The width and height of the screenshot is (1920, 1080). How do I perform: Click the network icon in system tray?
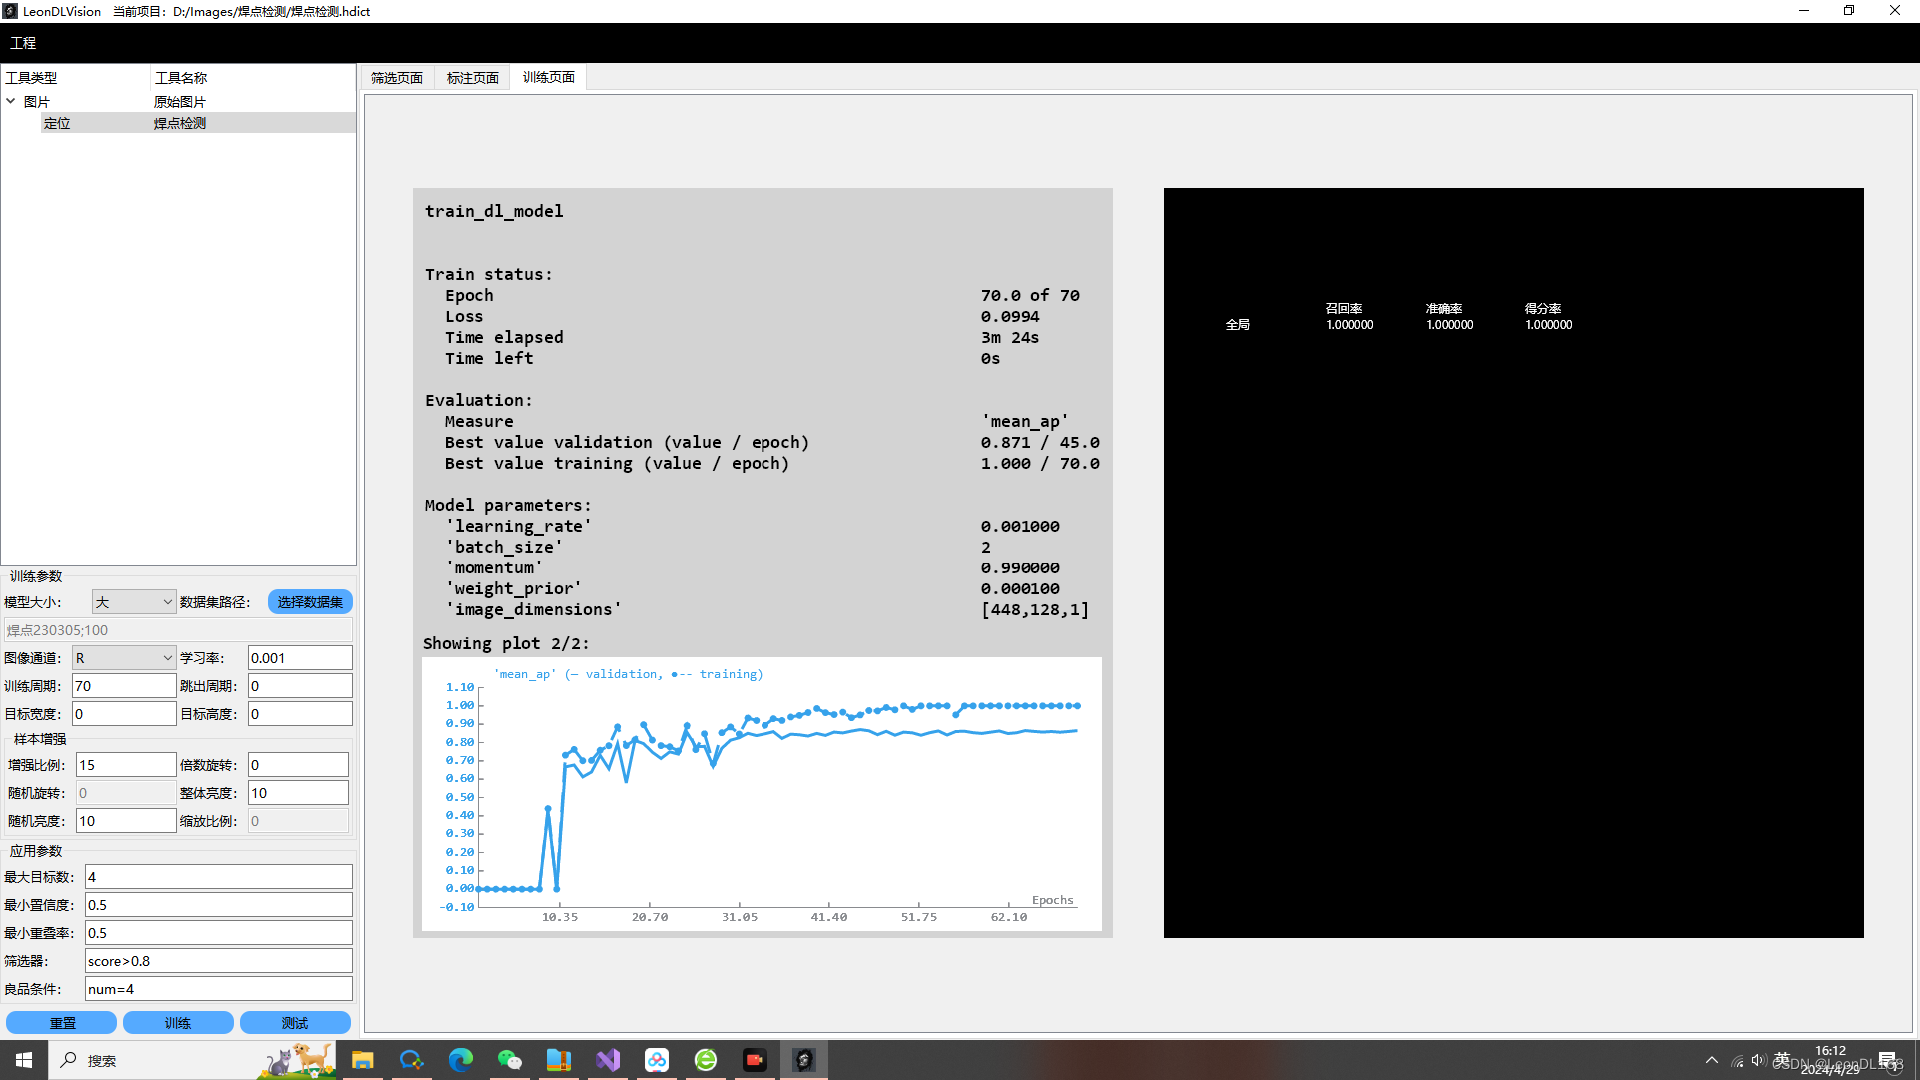(x=1737, y=1060)
